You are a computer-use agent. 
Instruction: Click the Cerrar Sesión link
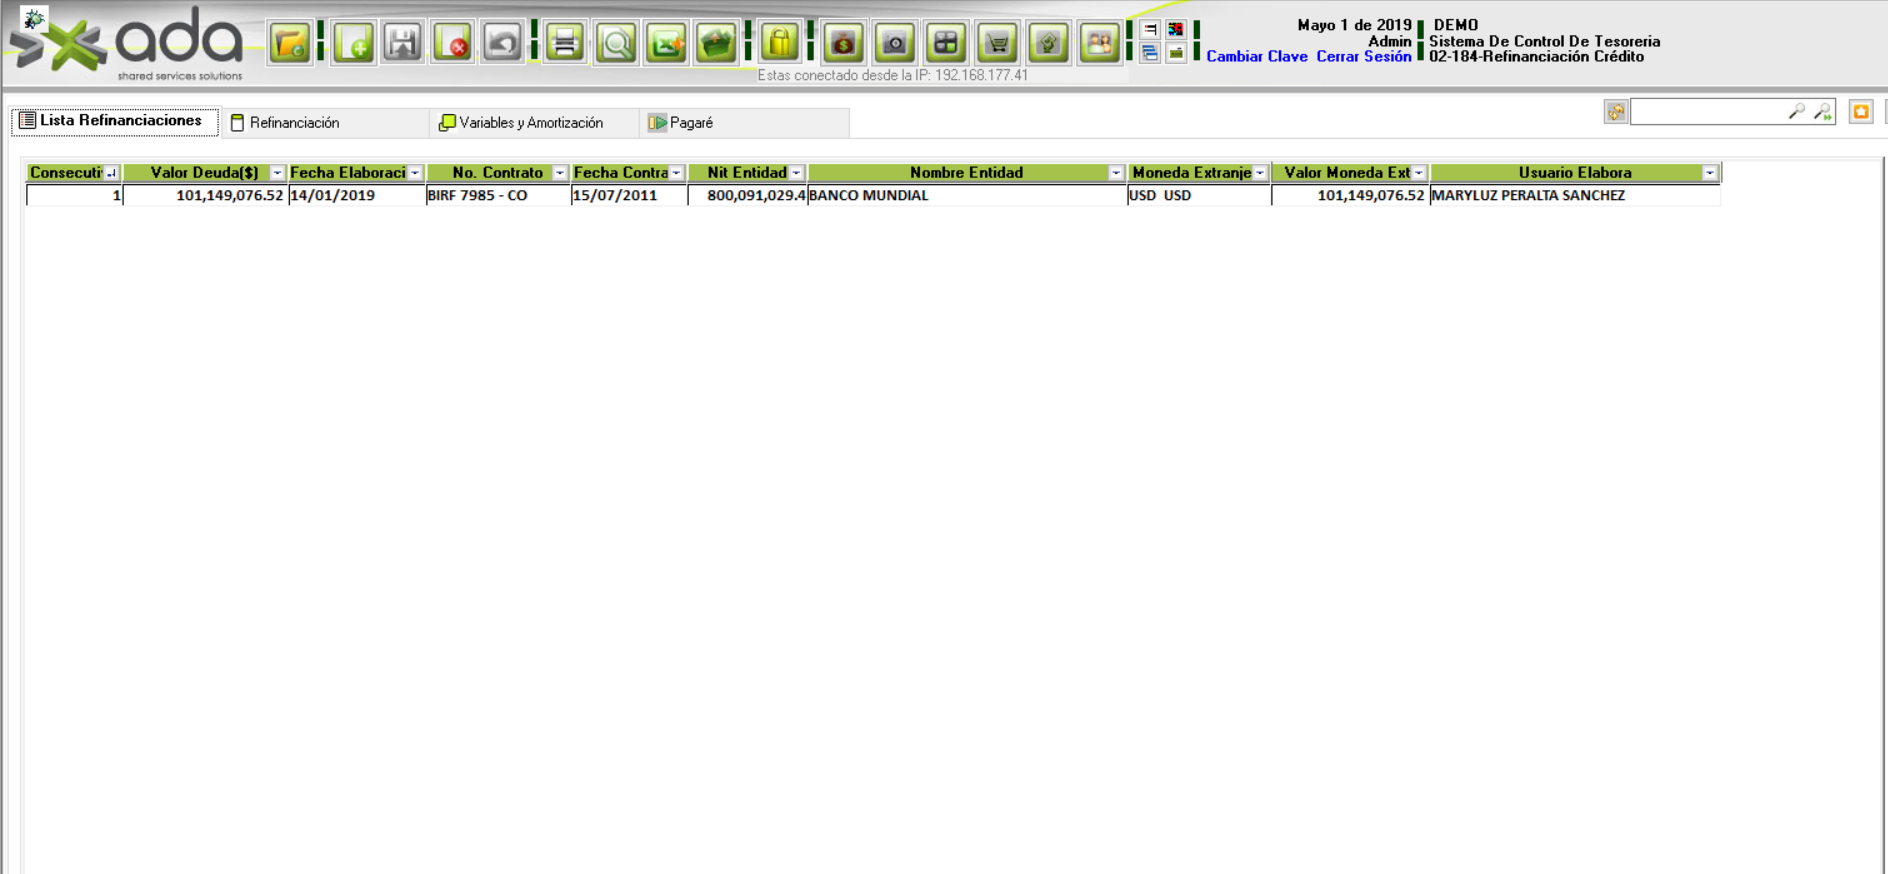[1363, 57]
